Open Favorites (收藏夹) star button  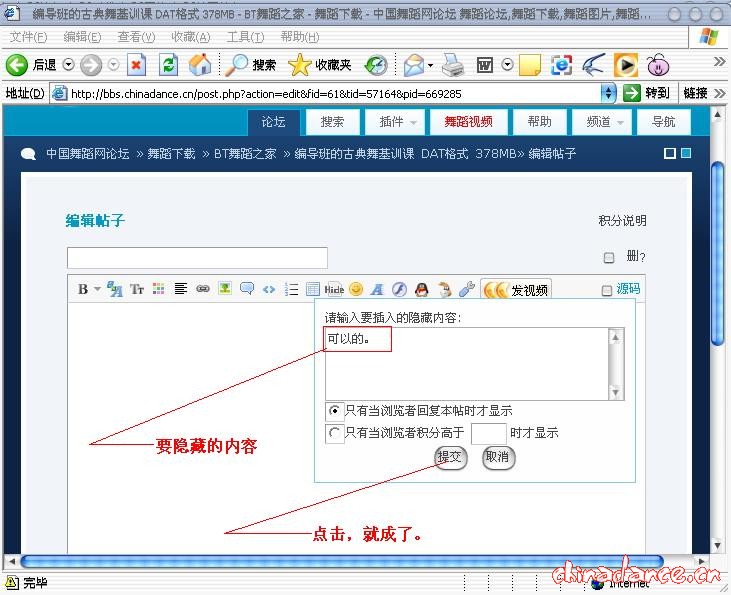coord(320,65)
